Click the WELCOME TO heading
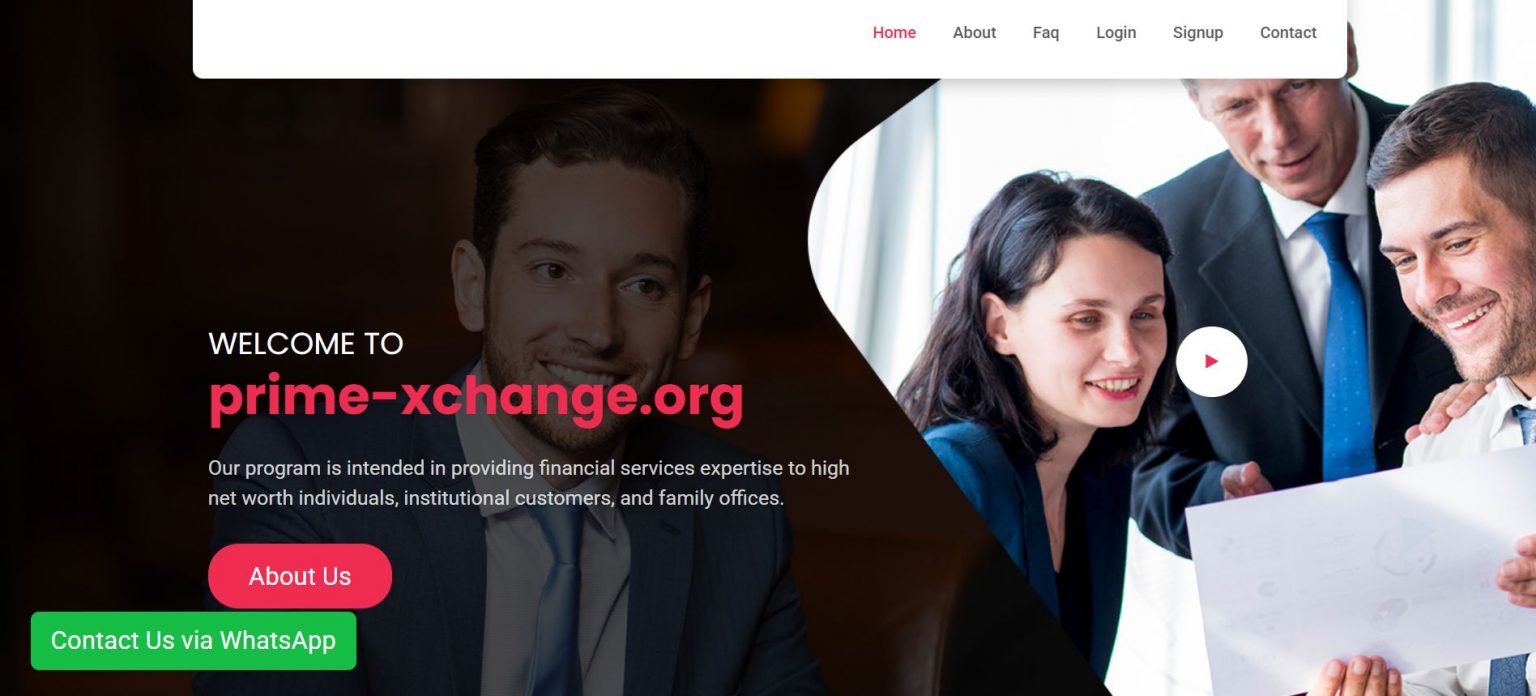 [306, 344]
